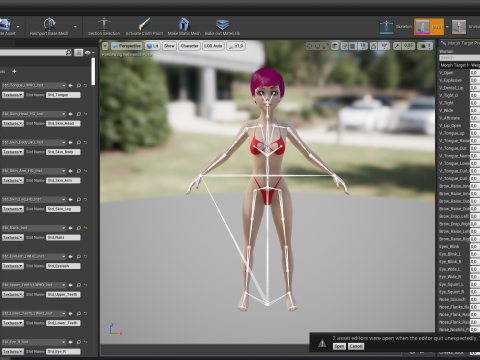Screen dimensions: 480x360
Task: Sort by Morph Target Name column header
Action: click(x=454, y=65)
